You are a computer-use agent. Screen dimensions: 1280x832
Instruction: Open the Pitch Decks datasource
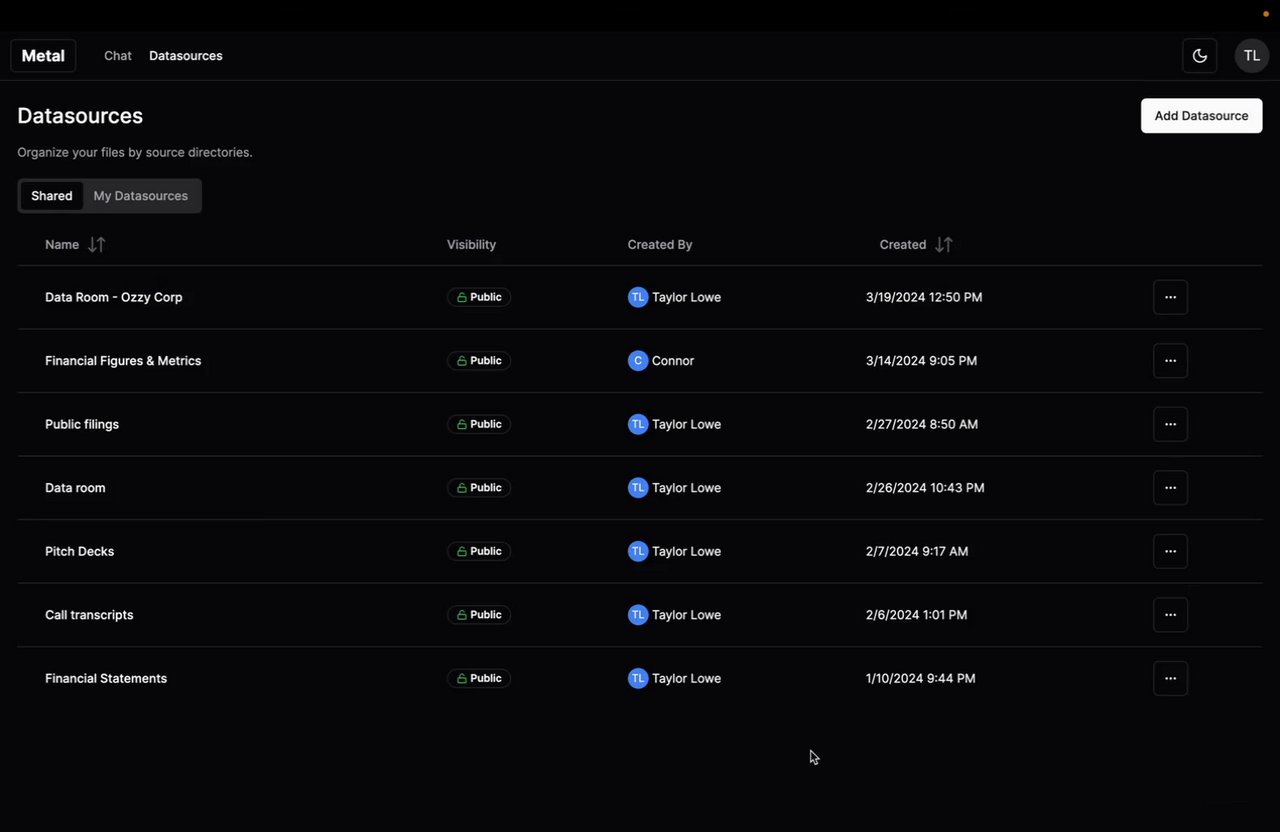point(80,551)
